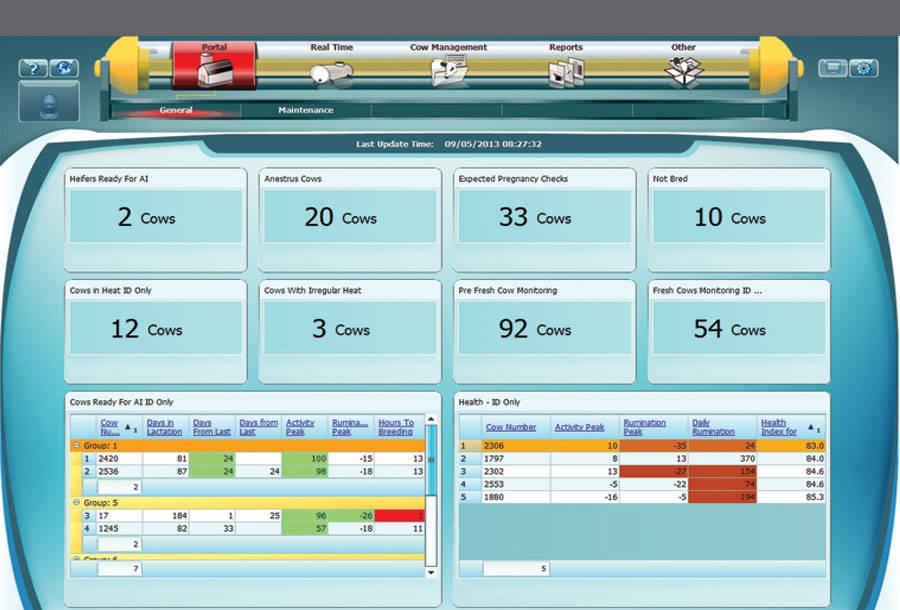Switch to the General sub-tab
This screenshot has width=900, height=610.
[x=176, y=110]
